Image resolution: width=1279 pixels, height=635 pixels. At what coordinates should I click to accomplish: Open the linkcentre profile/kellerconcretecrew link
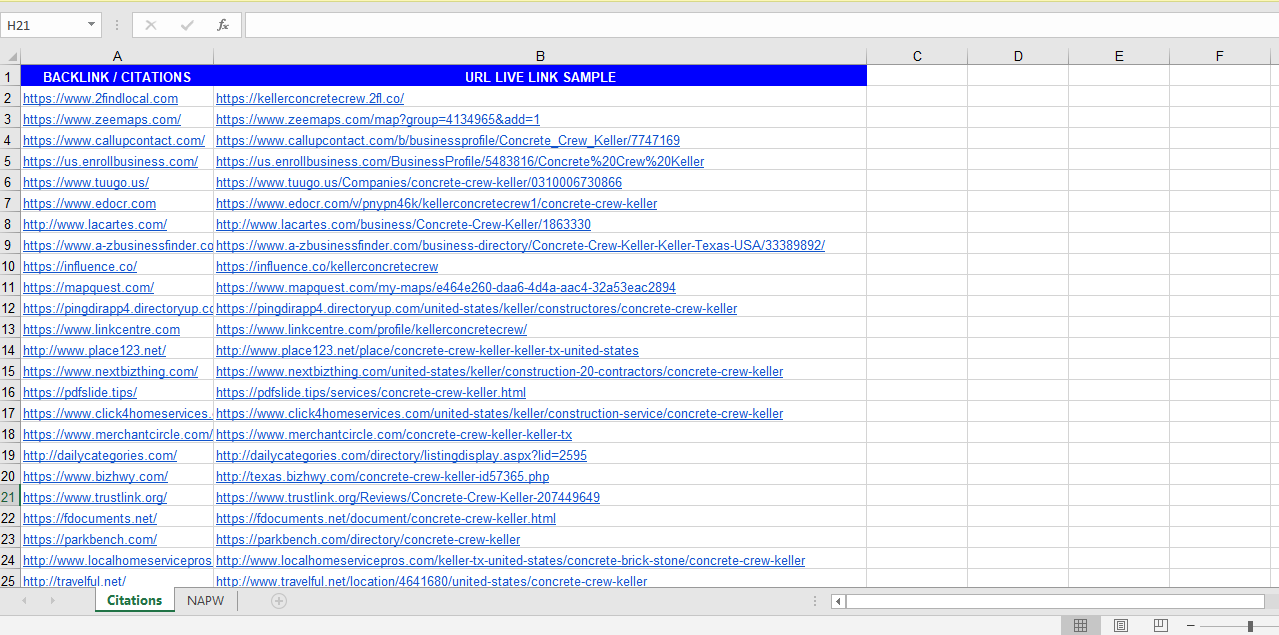[x=371, y=329]
